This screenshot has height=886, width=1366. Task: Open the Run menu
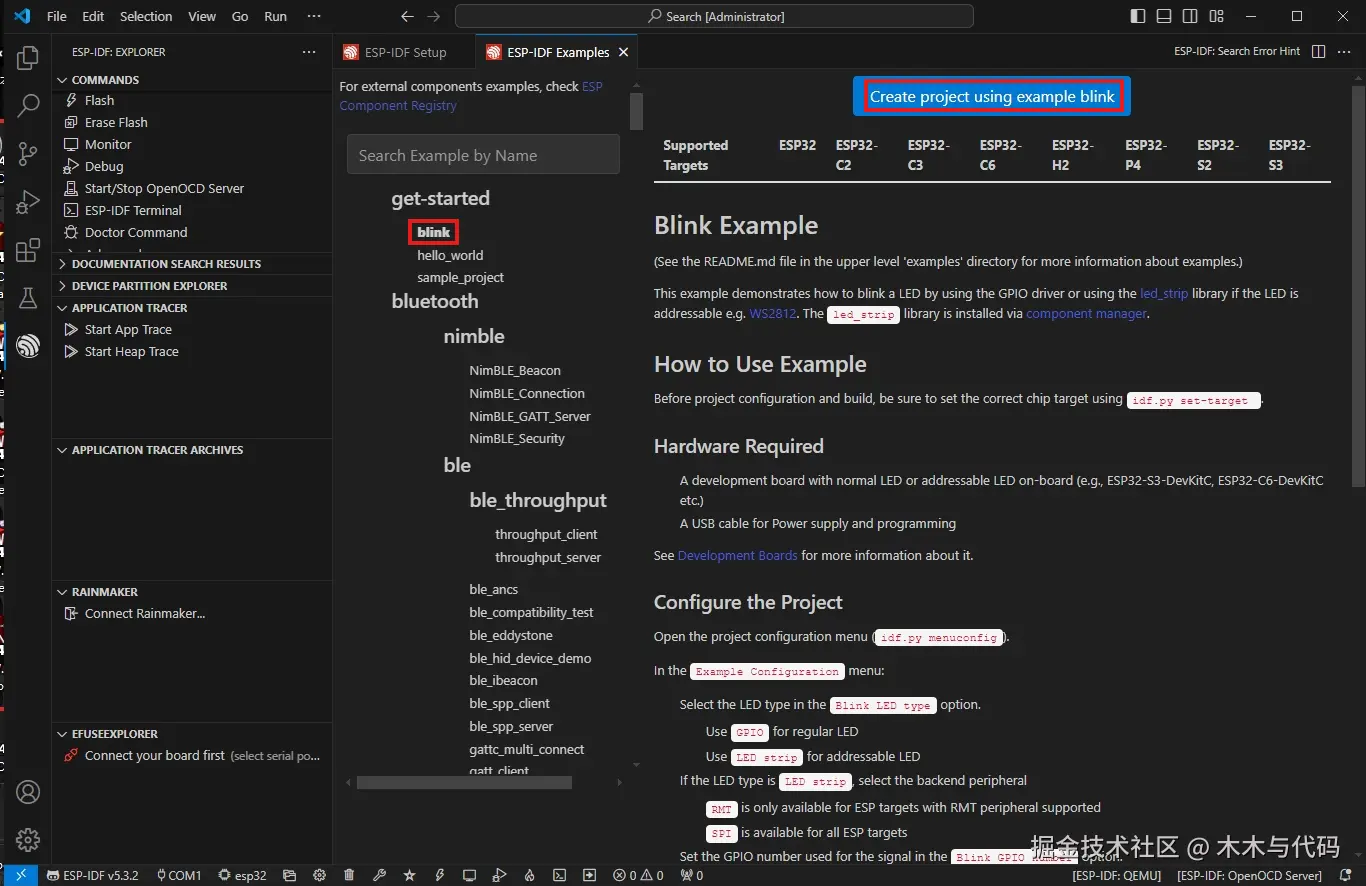click(x=275, y=16)
